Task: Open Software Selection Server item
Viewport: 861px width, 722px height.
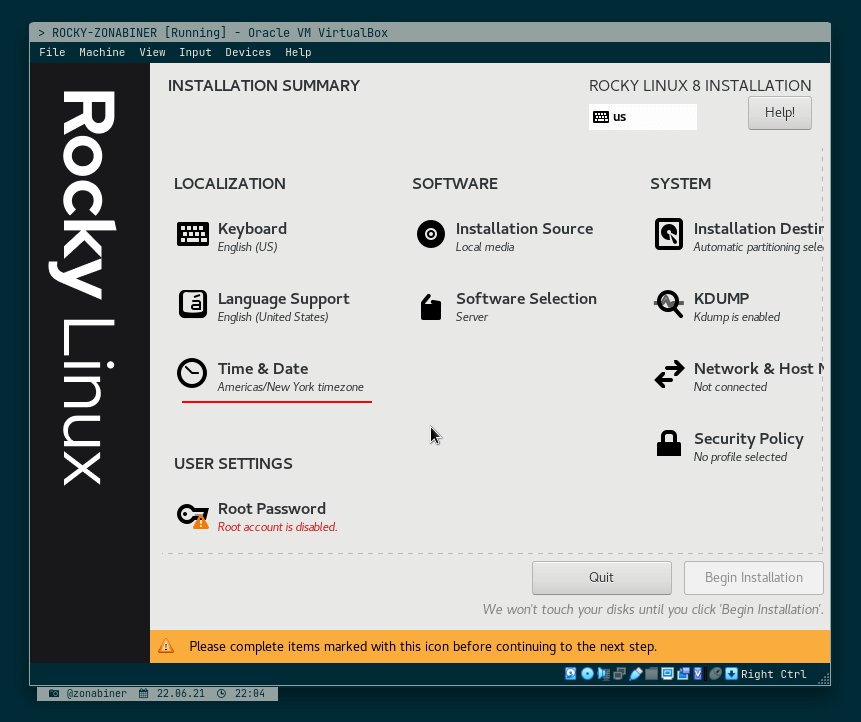Action: (x=507, y=306)
